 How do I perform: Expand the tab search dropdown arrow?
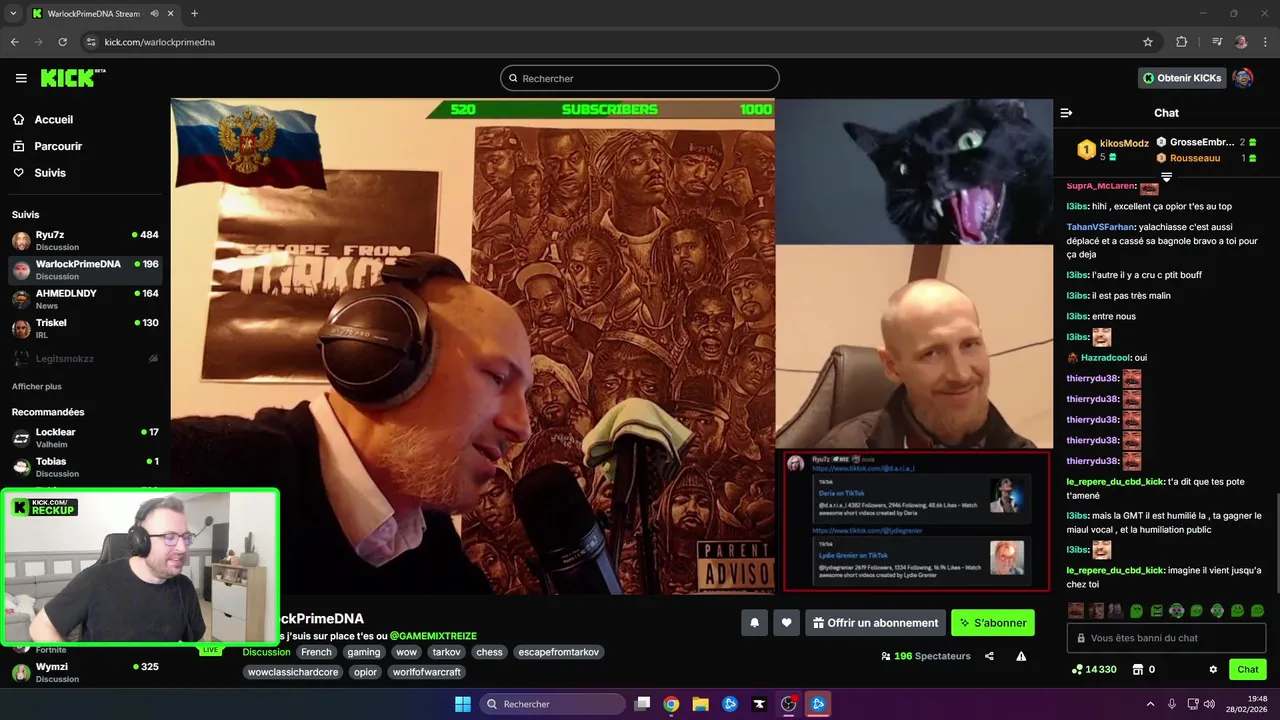(x=13, y=13)
